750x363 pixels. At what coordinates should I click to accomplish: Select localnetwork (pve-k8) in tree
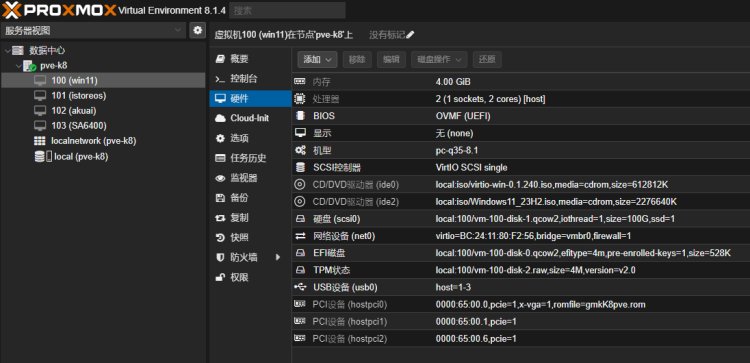click(94, 141)
